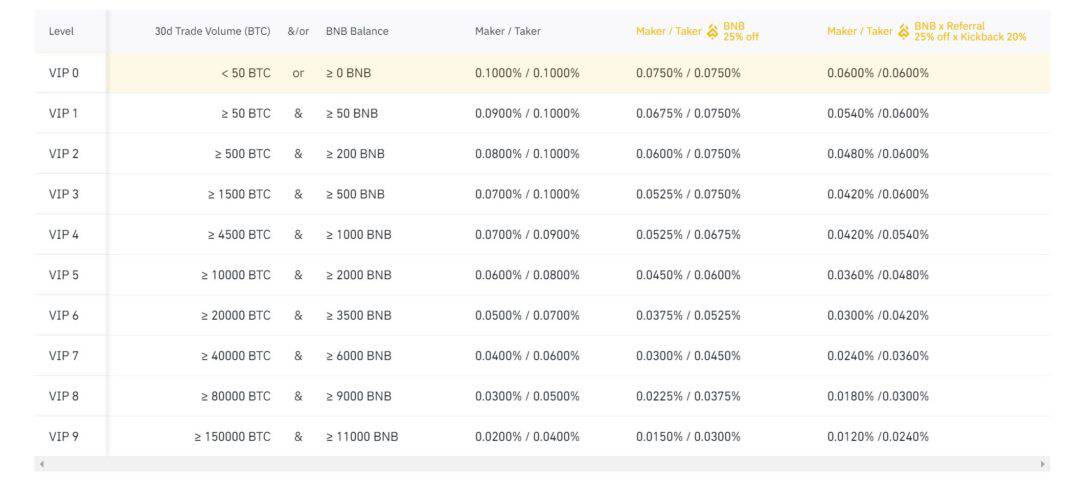Click the "0.0300% / 0.0450%" VIP 7 fee cell
Viewport: 1080px width, 492px height.
tap(688, 356)
